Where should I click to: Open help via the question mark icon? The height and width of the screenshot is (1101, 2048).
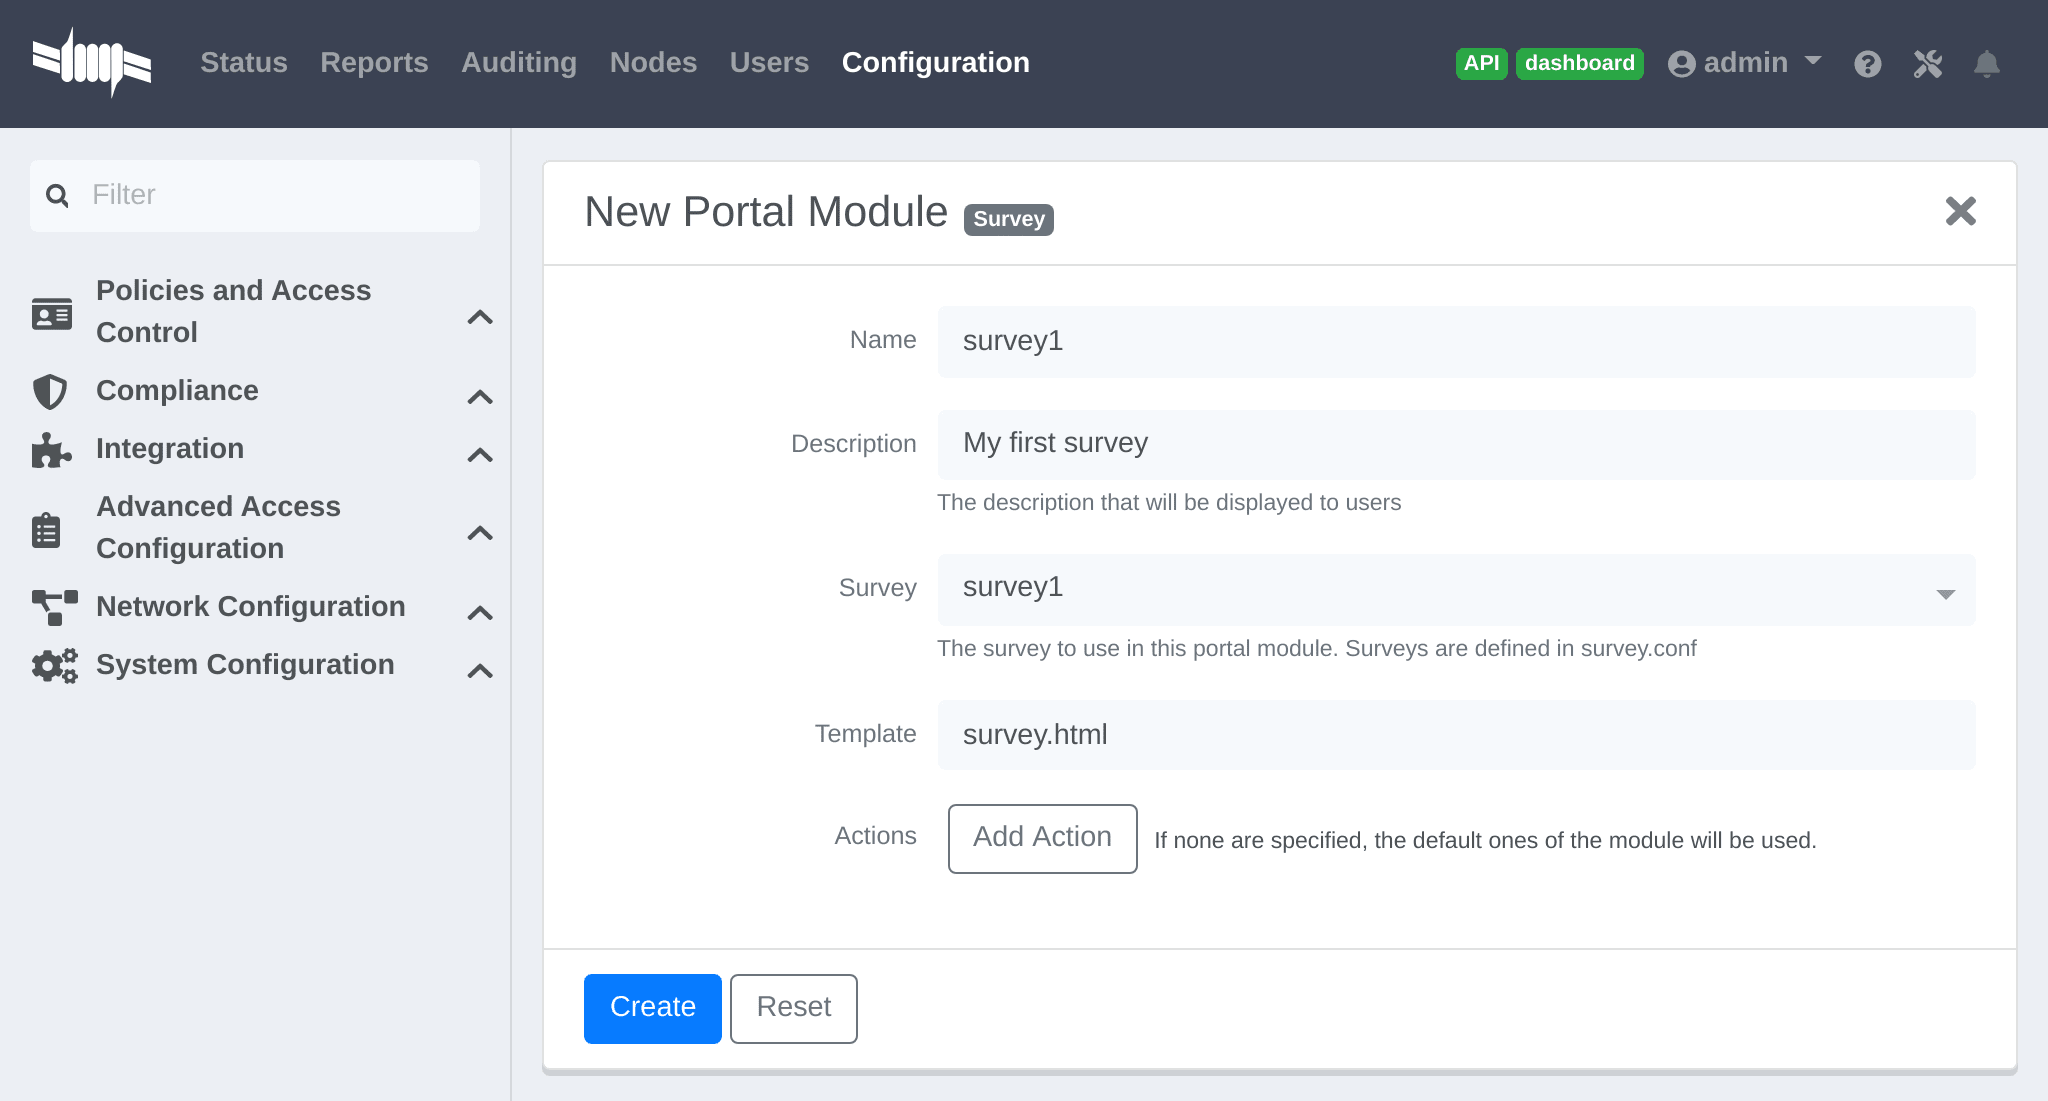(x=1868, y=63)
